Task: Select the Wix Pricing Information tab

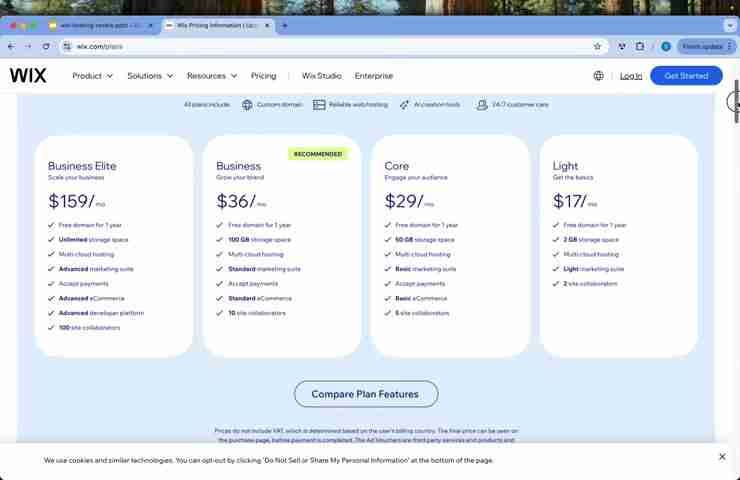Action: tap(217, 25)
